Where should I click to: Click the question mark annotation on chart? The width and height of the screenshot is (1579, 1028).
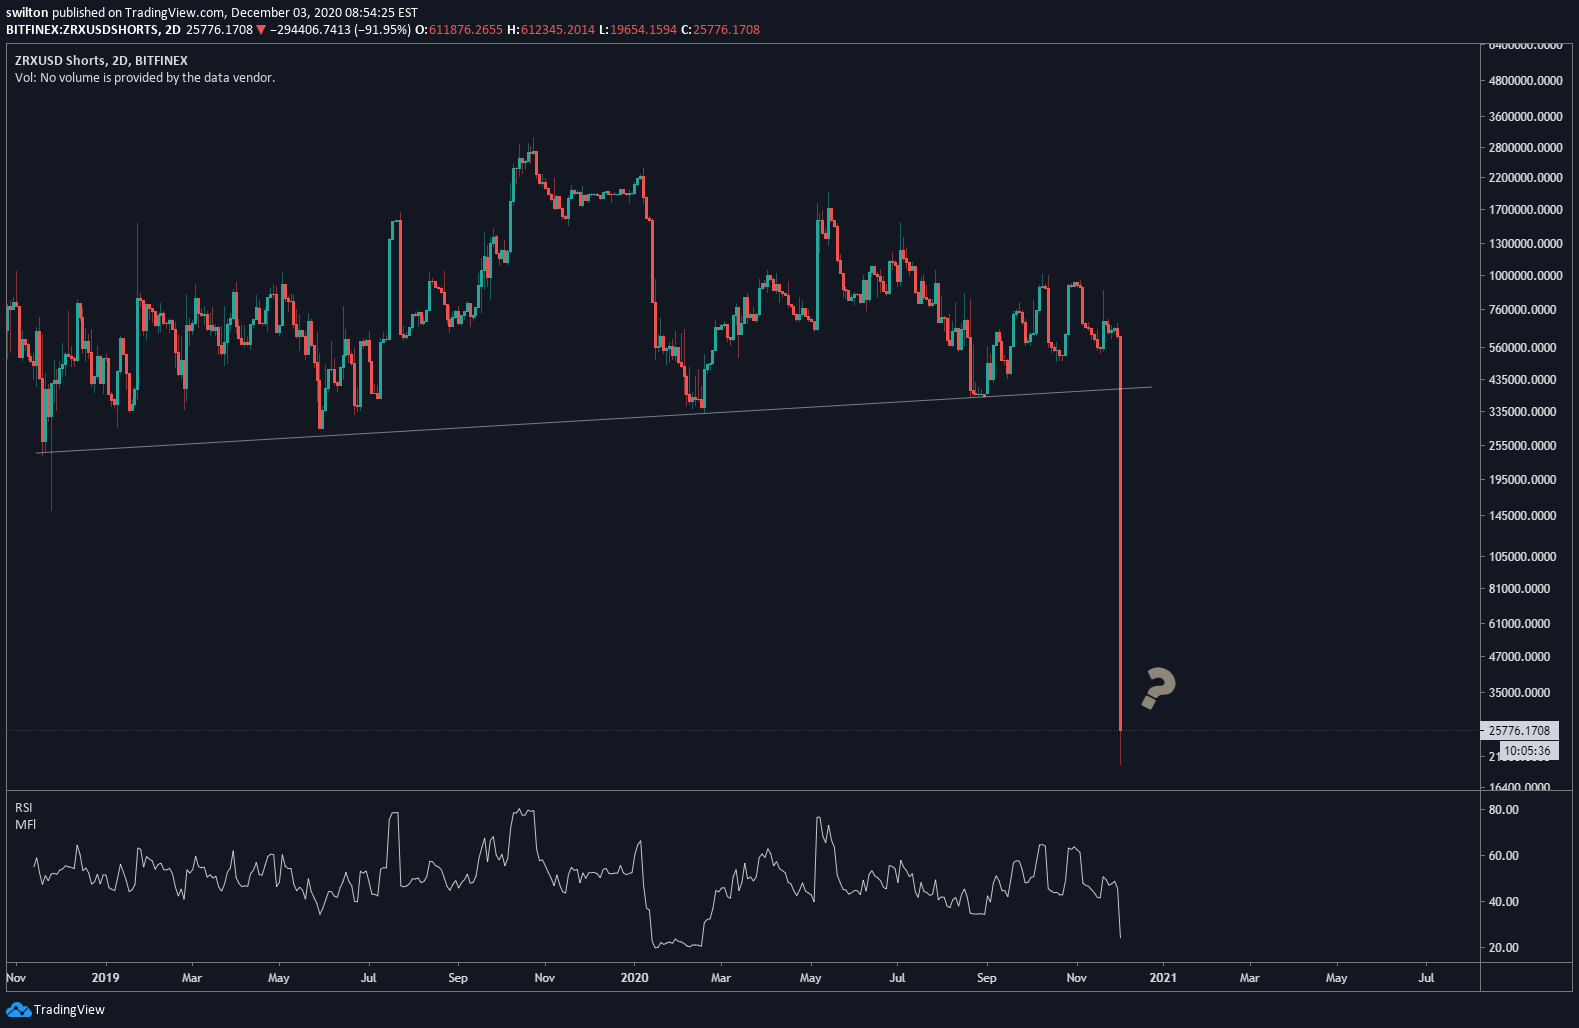point(1158,688)
